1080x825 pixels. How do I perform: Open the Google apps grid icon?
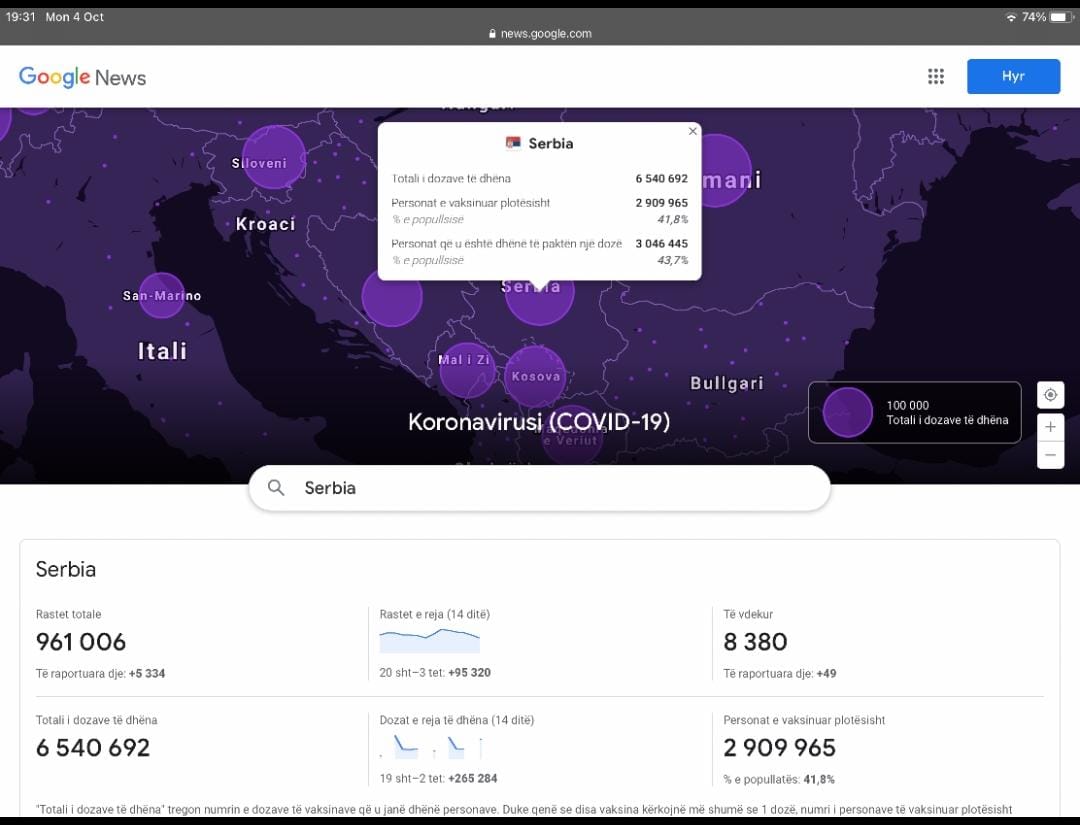tap(936, 77)
